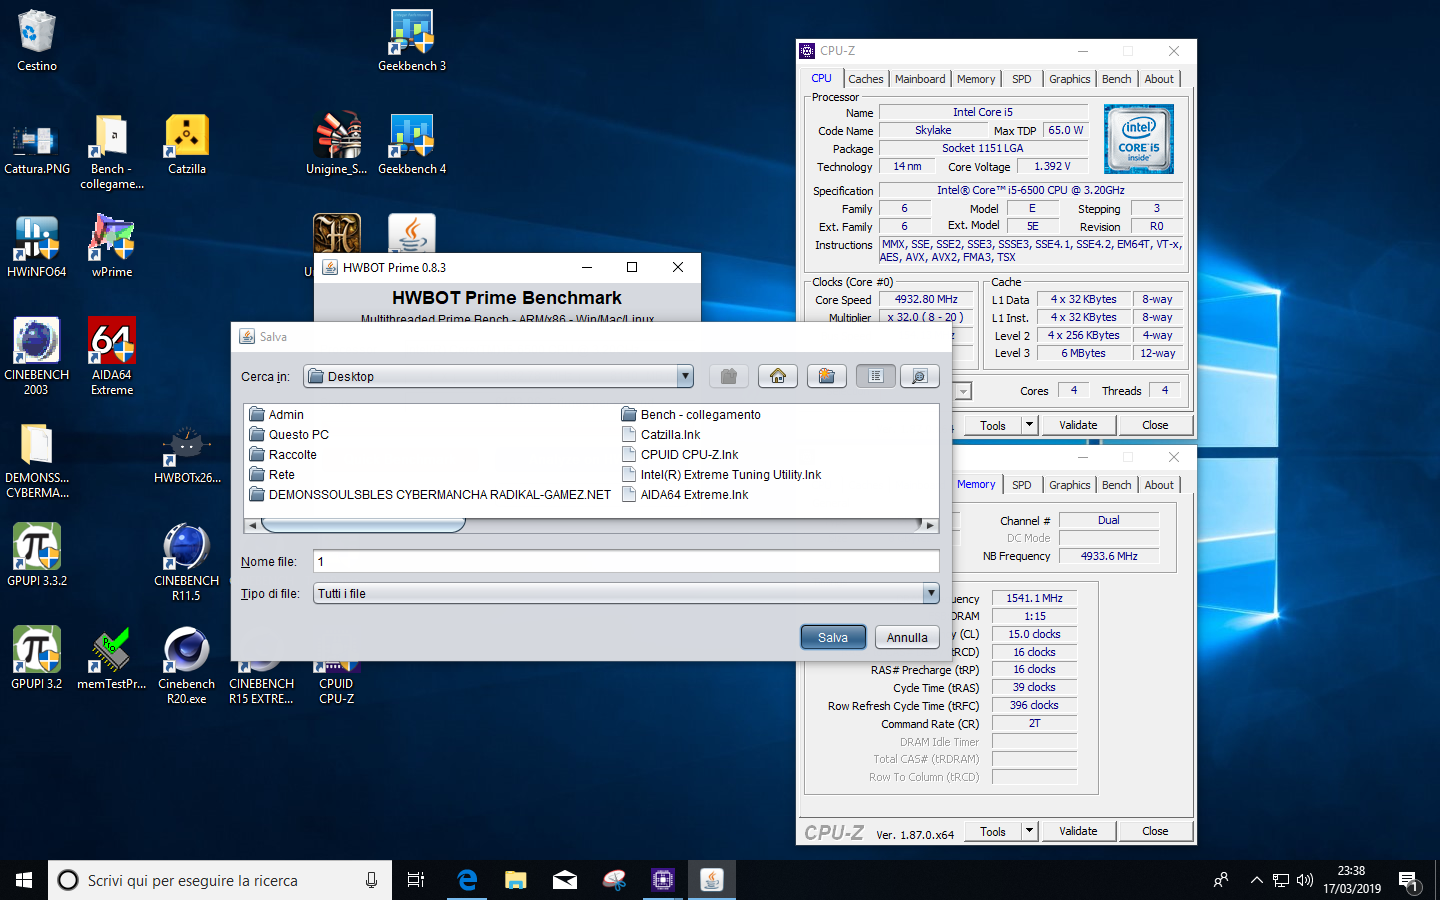
Task: Select the Admin folder in file list
Action: pyautogui.click(x=277, y=414)
